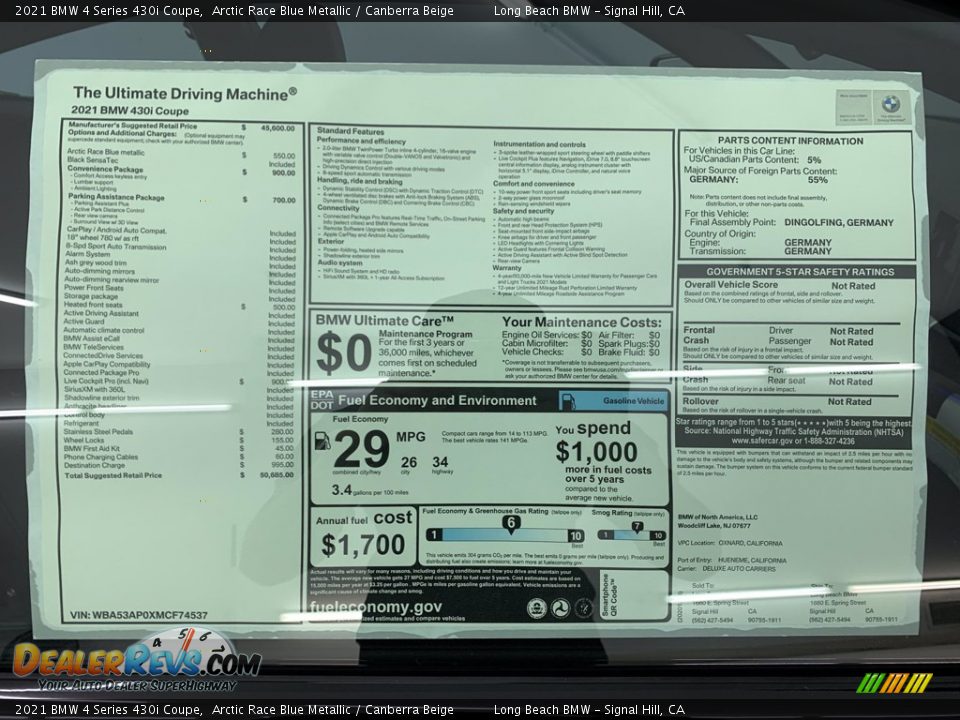Select "Automatic climate control" line

tap(104, 330)
